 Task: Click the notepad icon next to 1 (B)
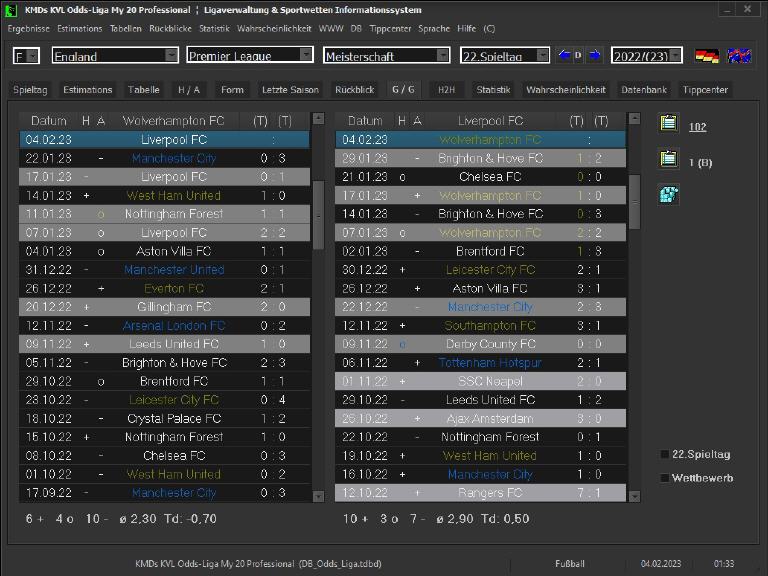669,159
